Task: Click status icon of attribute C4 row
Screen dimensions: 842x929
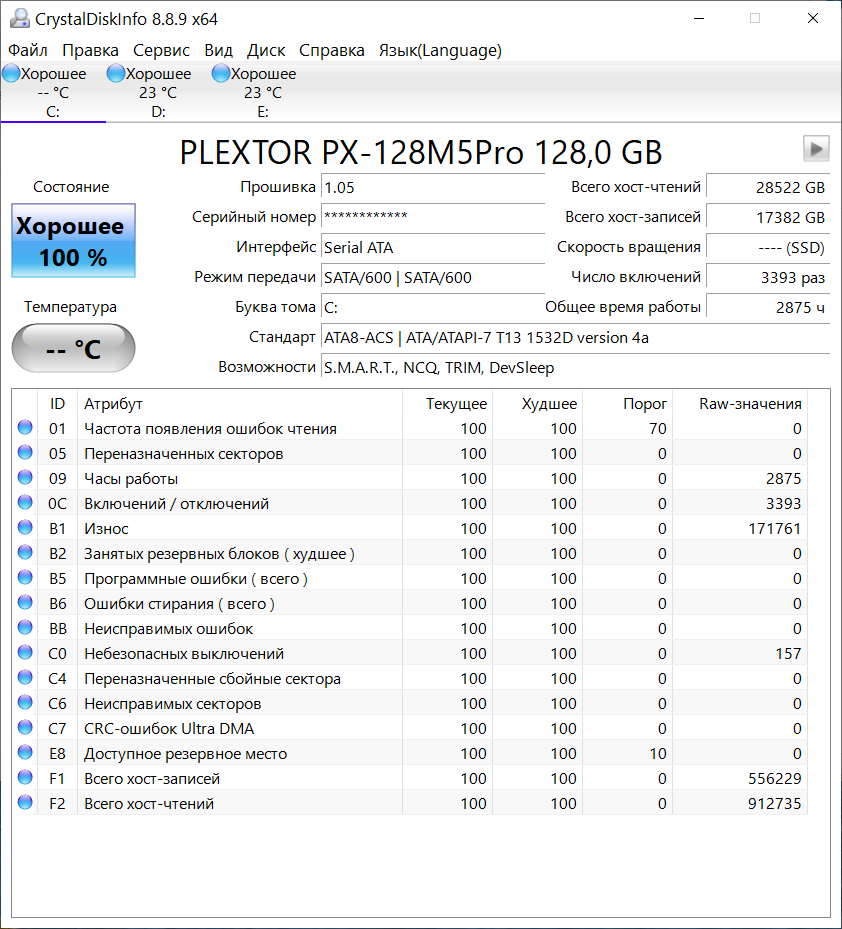Action: click(25, 677)
